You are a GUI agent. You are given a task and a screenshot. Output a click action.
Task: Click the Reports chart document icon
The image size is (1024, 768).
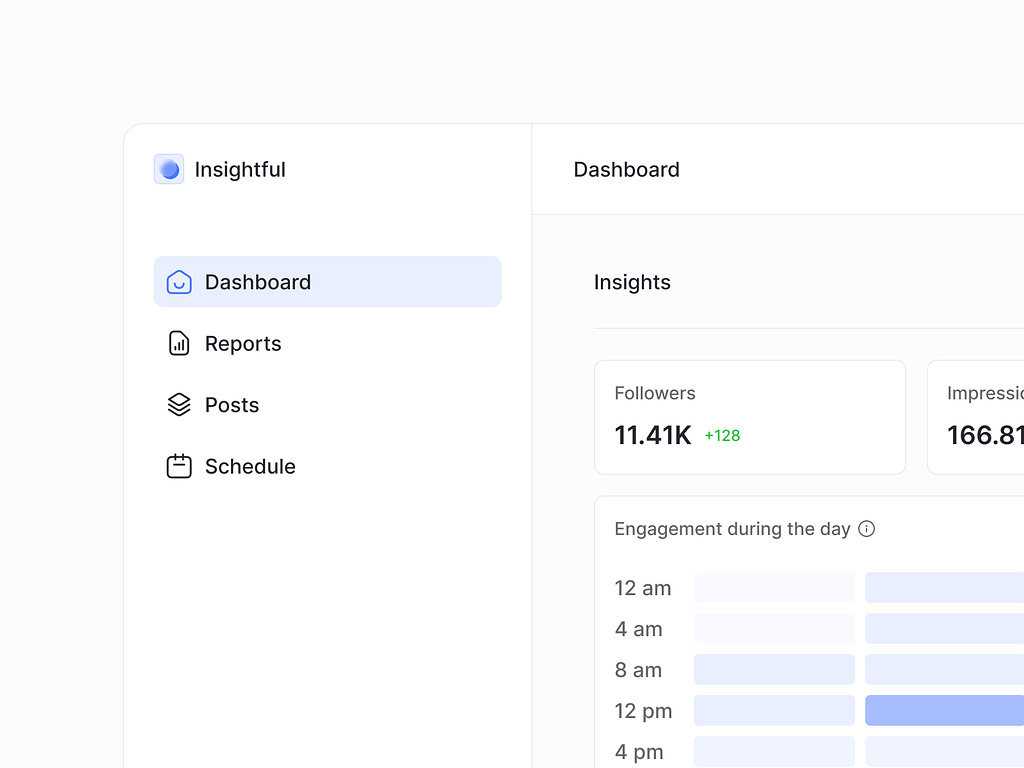coord(179,344)
